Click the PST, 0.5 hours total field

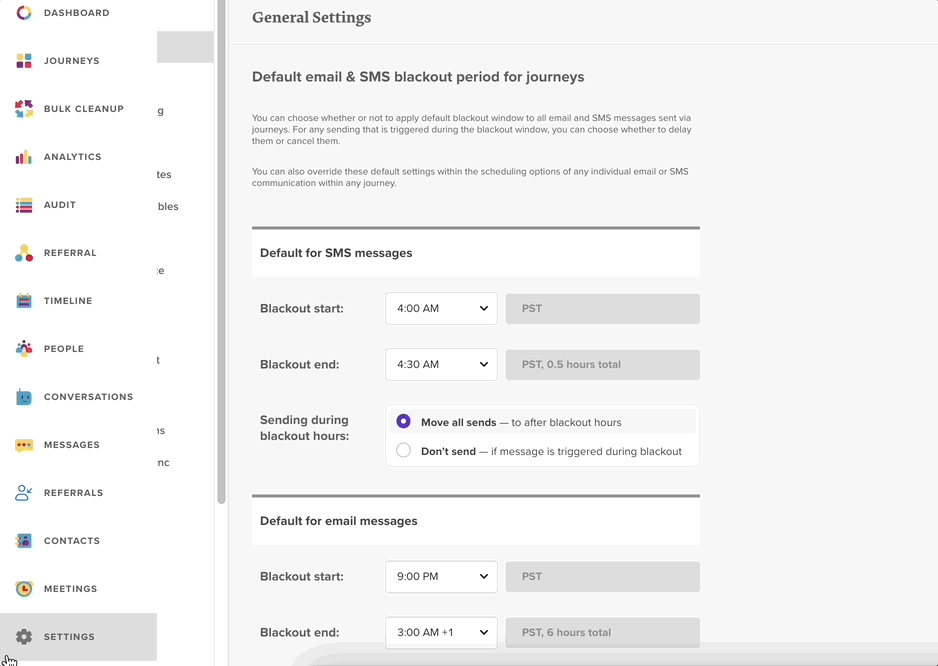pos(602,364)
